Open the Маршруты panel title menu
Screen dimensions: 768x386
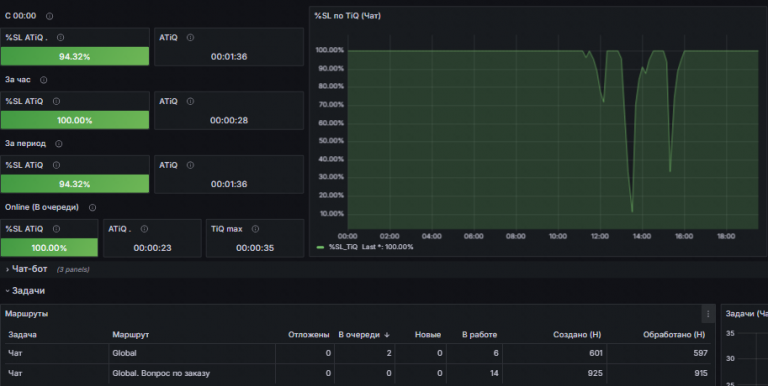[26, 314]
